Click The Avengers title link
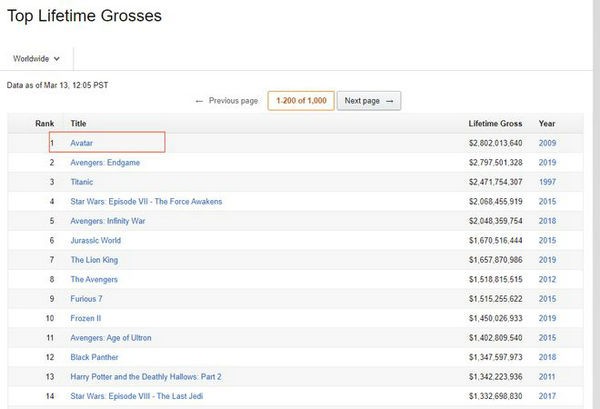Screen dimensions: 600x409 [x=94, y=279]
